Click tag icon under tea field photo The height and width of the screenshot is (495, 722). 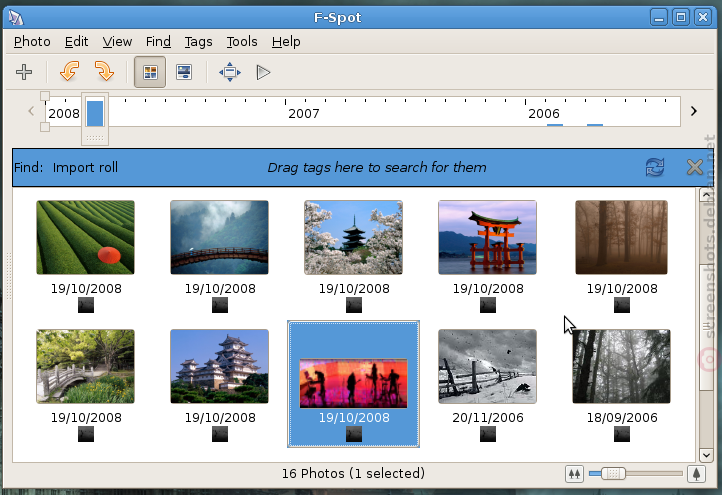tap(86, 305)
